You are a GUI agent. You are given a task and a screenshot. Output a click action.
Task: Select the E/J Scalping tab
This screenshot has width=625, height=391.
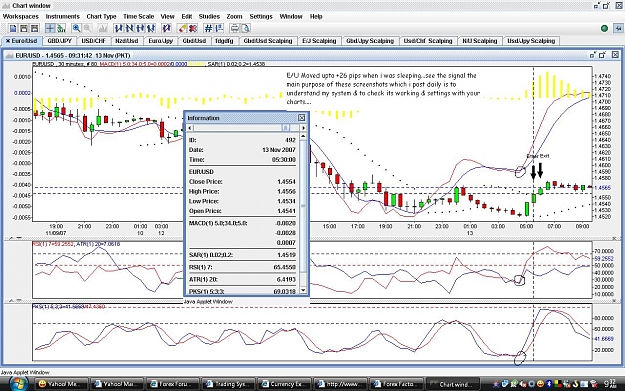point(319,41)
